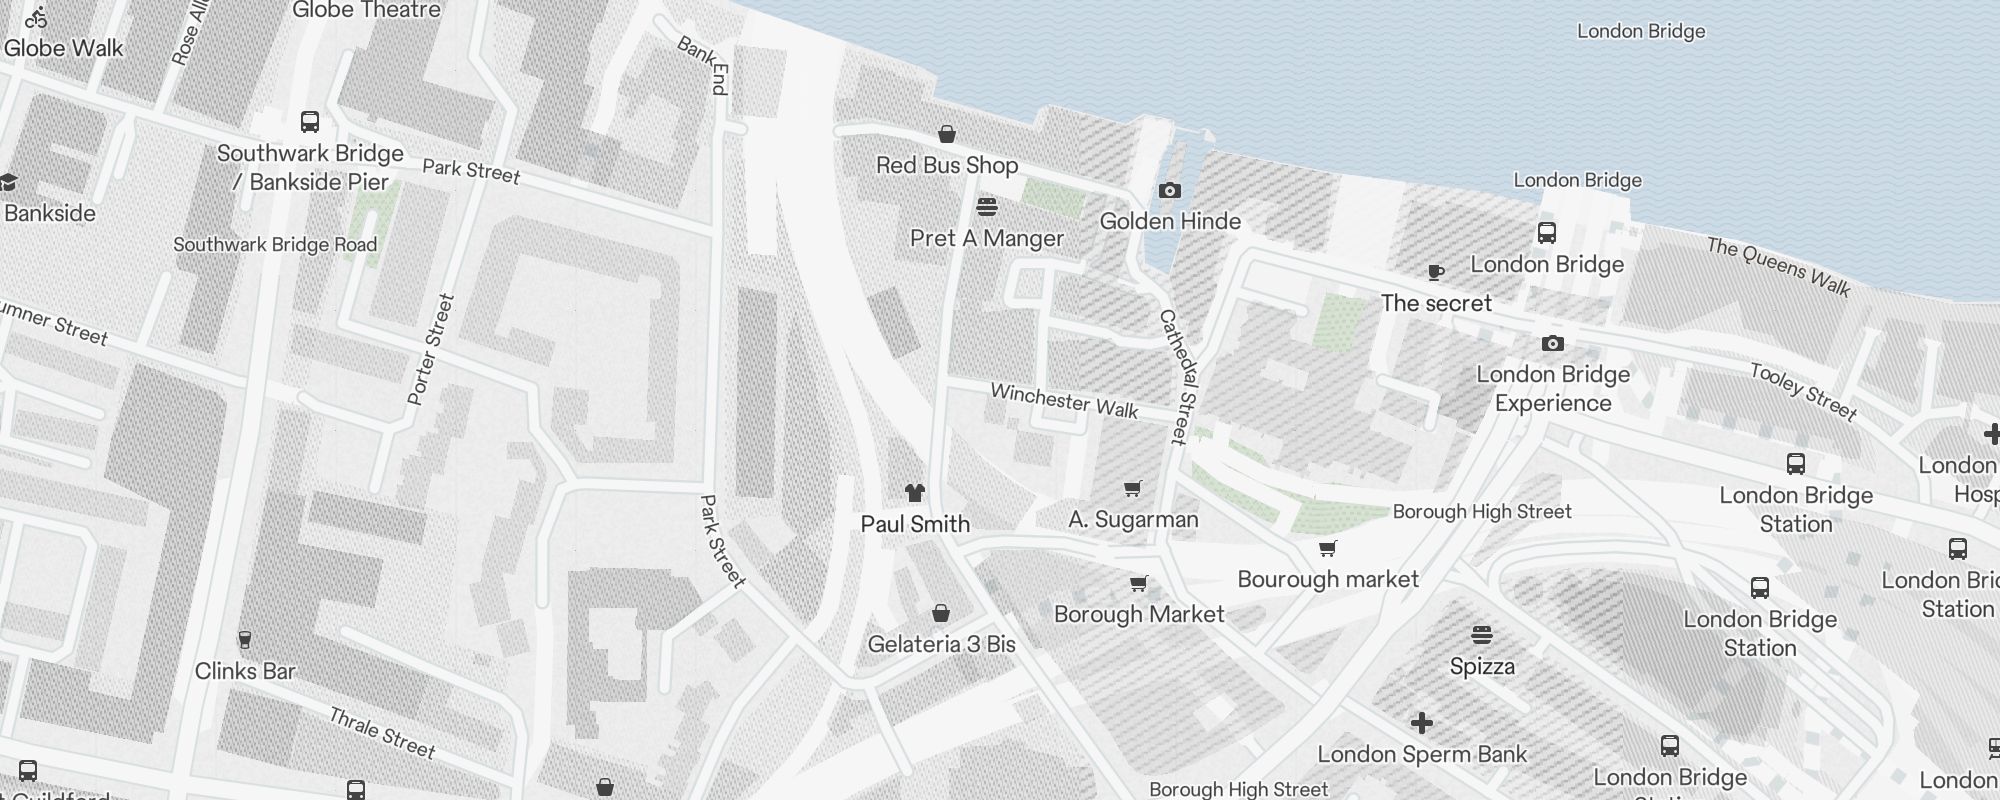Click the A. Sugarman shopping cart icon

tap(1132, 488)
